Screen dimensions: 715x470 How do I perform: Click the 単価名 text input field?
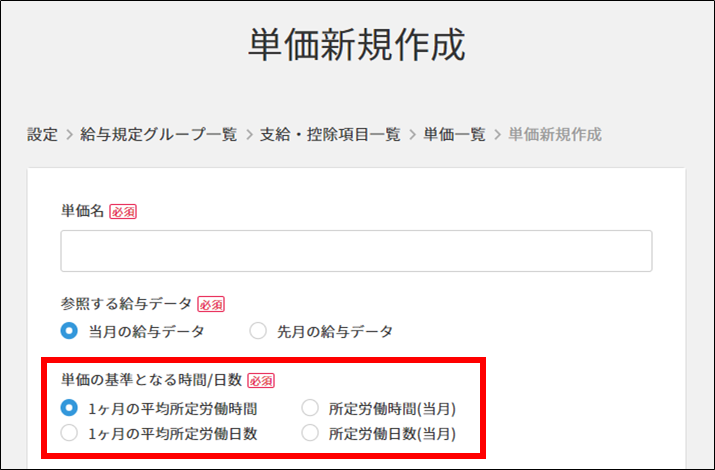[x=356, y=251]
